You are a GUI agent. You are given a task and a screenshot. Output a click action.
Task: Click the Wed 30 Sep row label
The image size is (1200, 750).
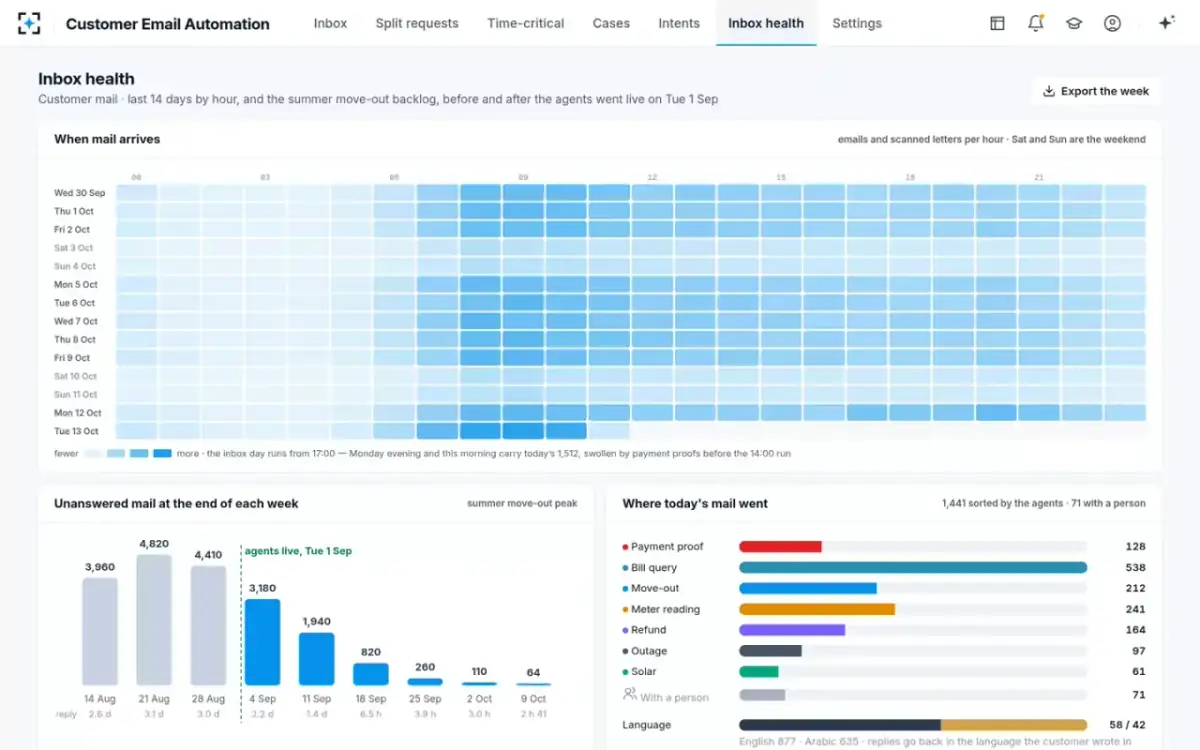point(80,193)
